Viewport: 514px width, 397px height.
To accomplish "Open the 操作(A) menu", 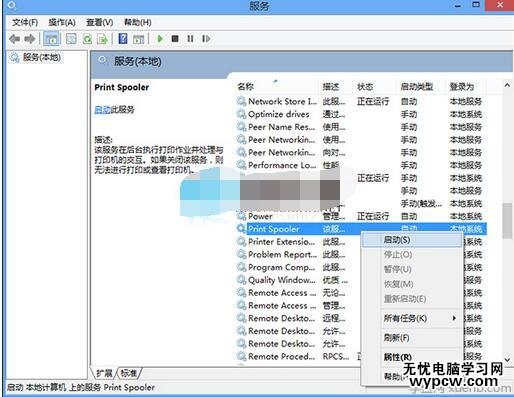I will 62,22.
